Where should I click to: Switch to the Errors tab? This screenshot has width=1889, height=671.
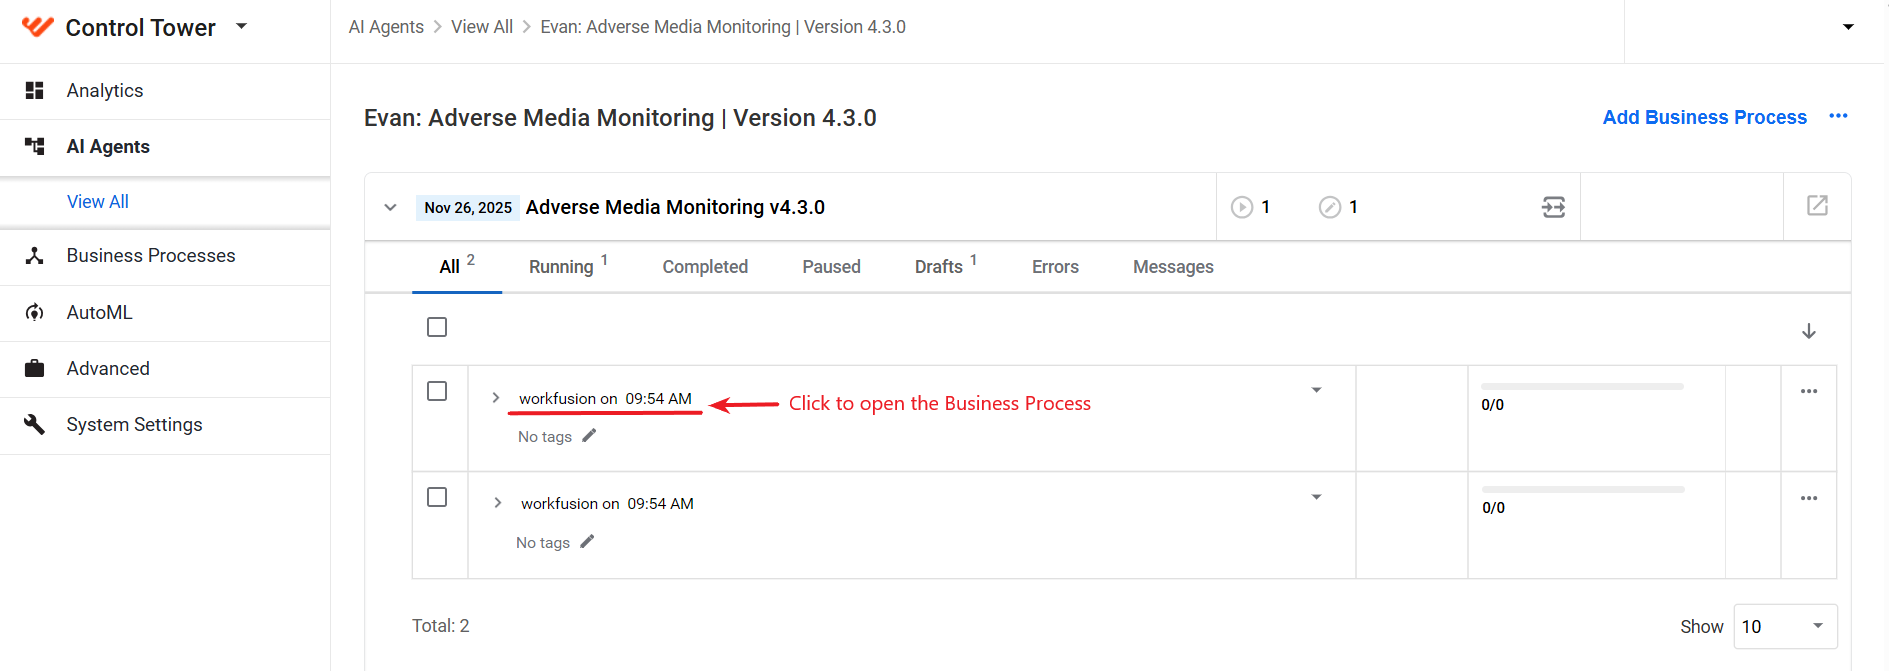[x=1055, y=267]
